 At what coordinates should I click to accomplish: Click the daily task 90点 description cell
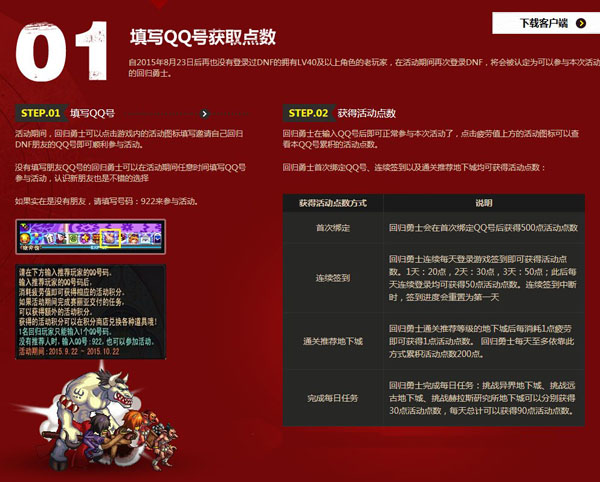[483, 398]
